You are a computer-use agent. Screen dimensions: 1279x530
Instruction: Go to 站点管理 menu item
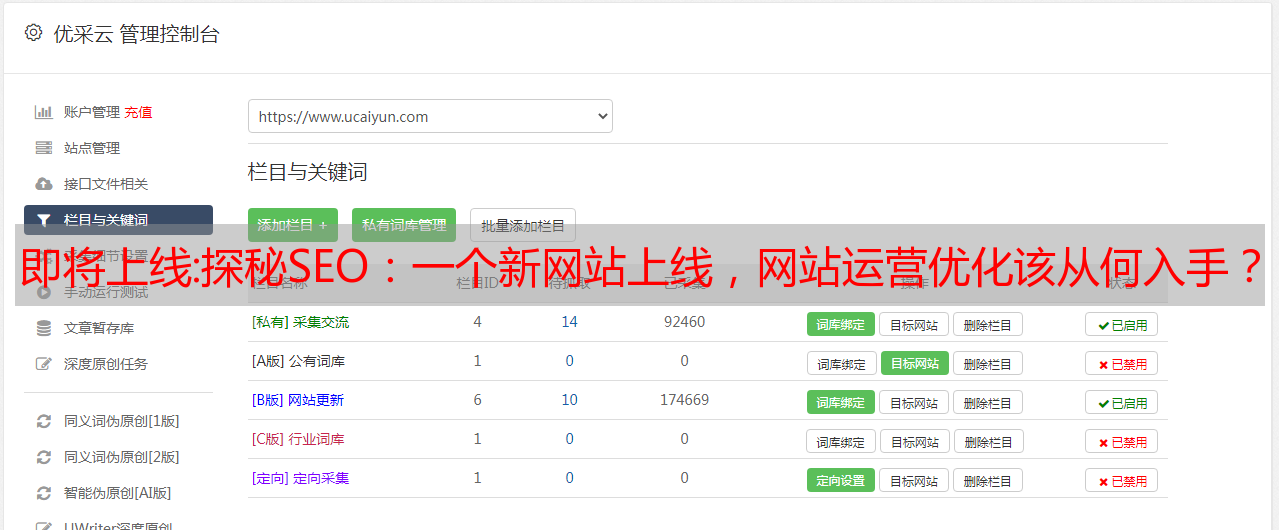point(92,148)
